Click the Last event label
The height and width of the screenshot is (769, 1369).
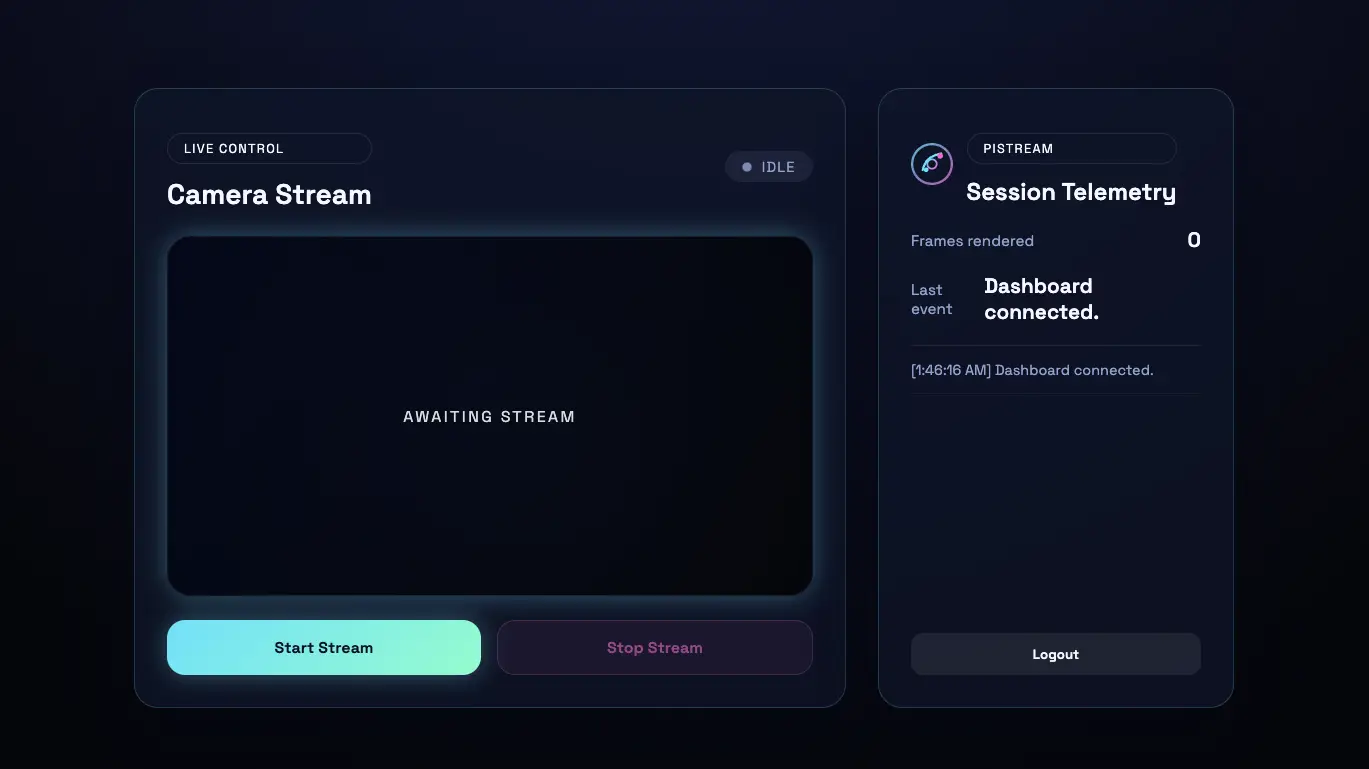[x=931, y=299]
